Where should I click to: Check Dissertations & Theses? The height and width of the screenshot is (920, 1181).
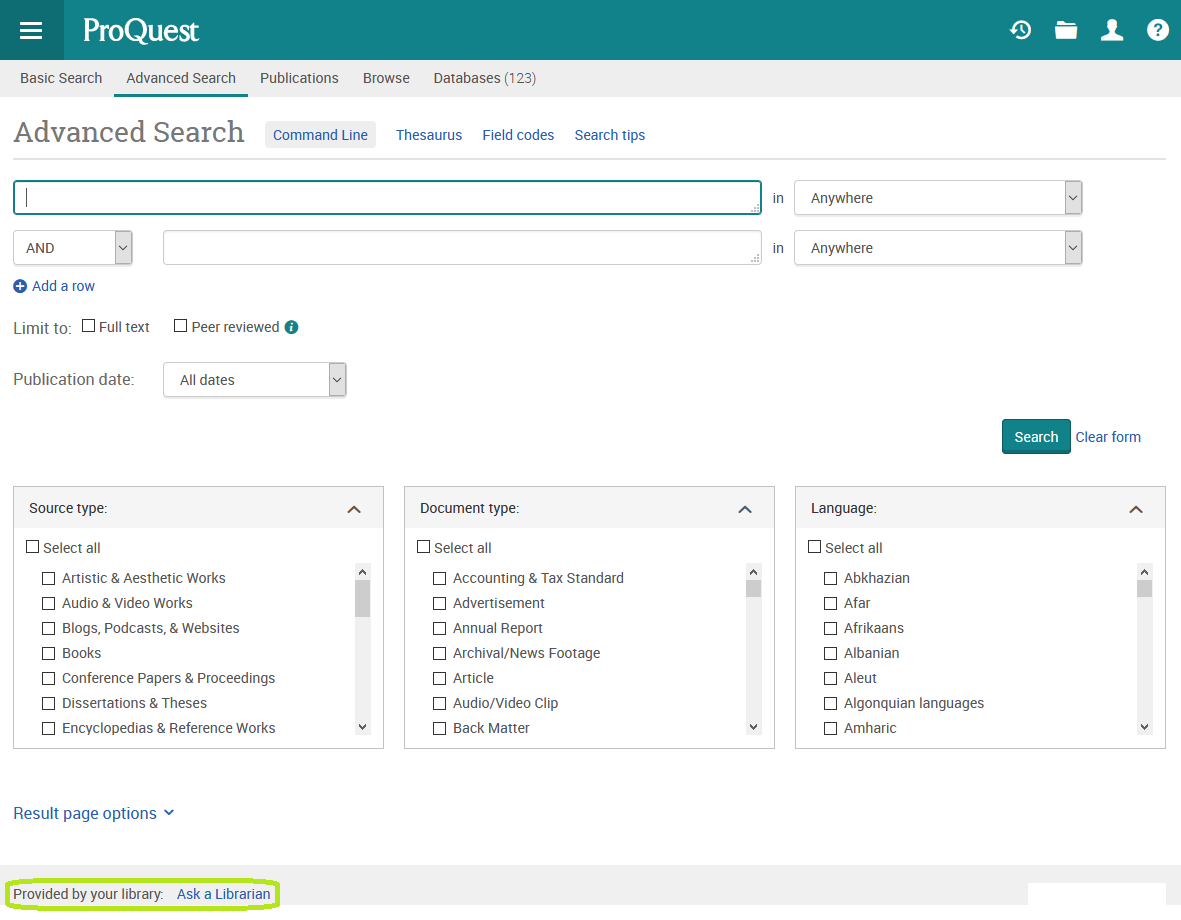pos(48,704)
